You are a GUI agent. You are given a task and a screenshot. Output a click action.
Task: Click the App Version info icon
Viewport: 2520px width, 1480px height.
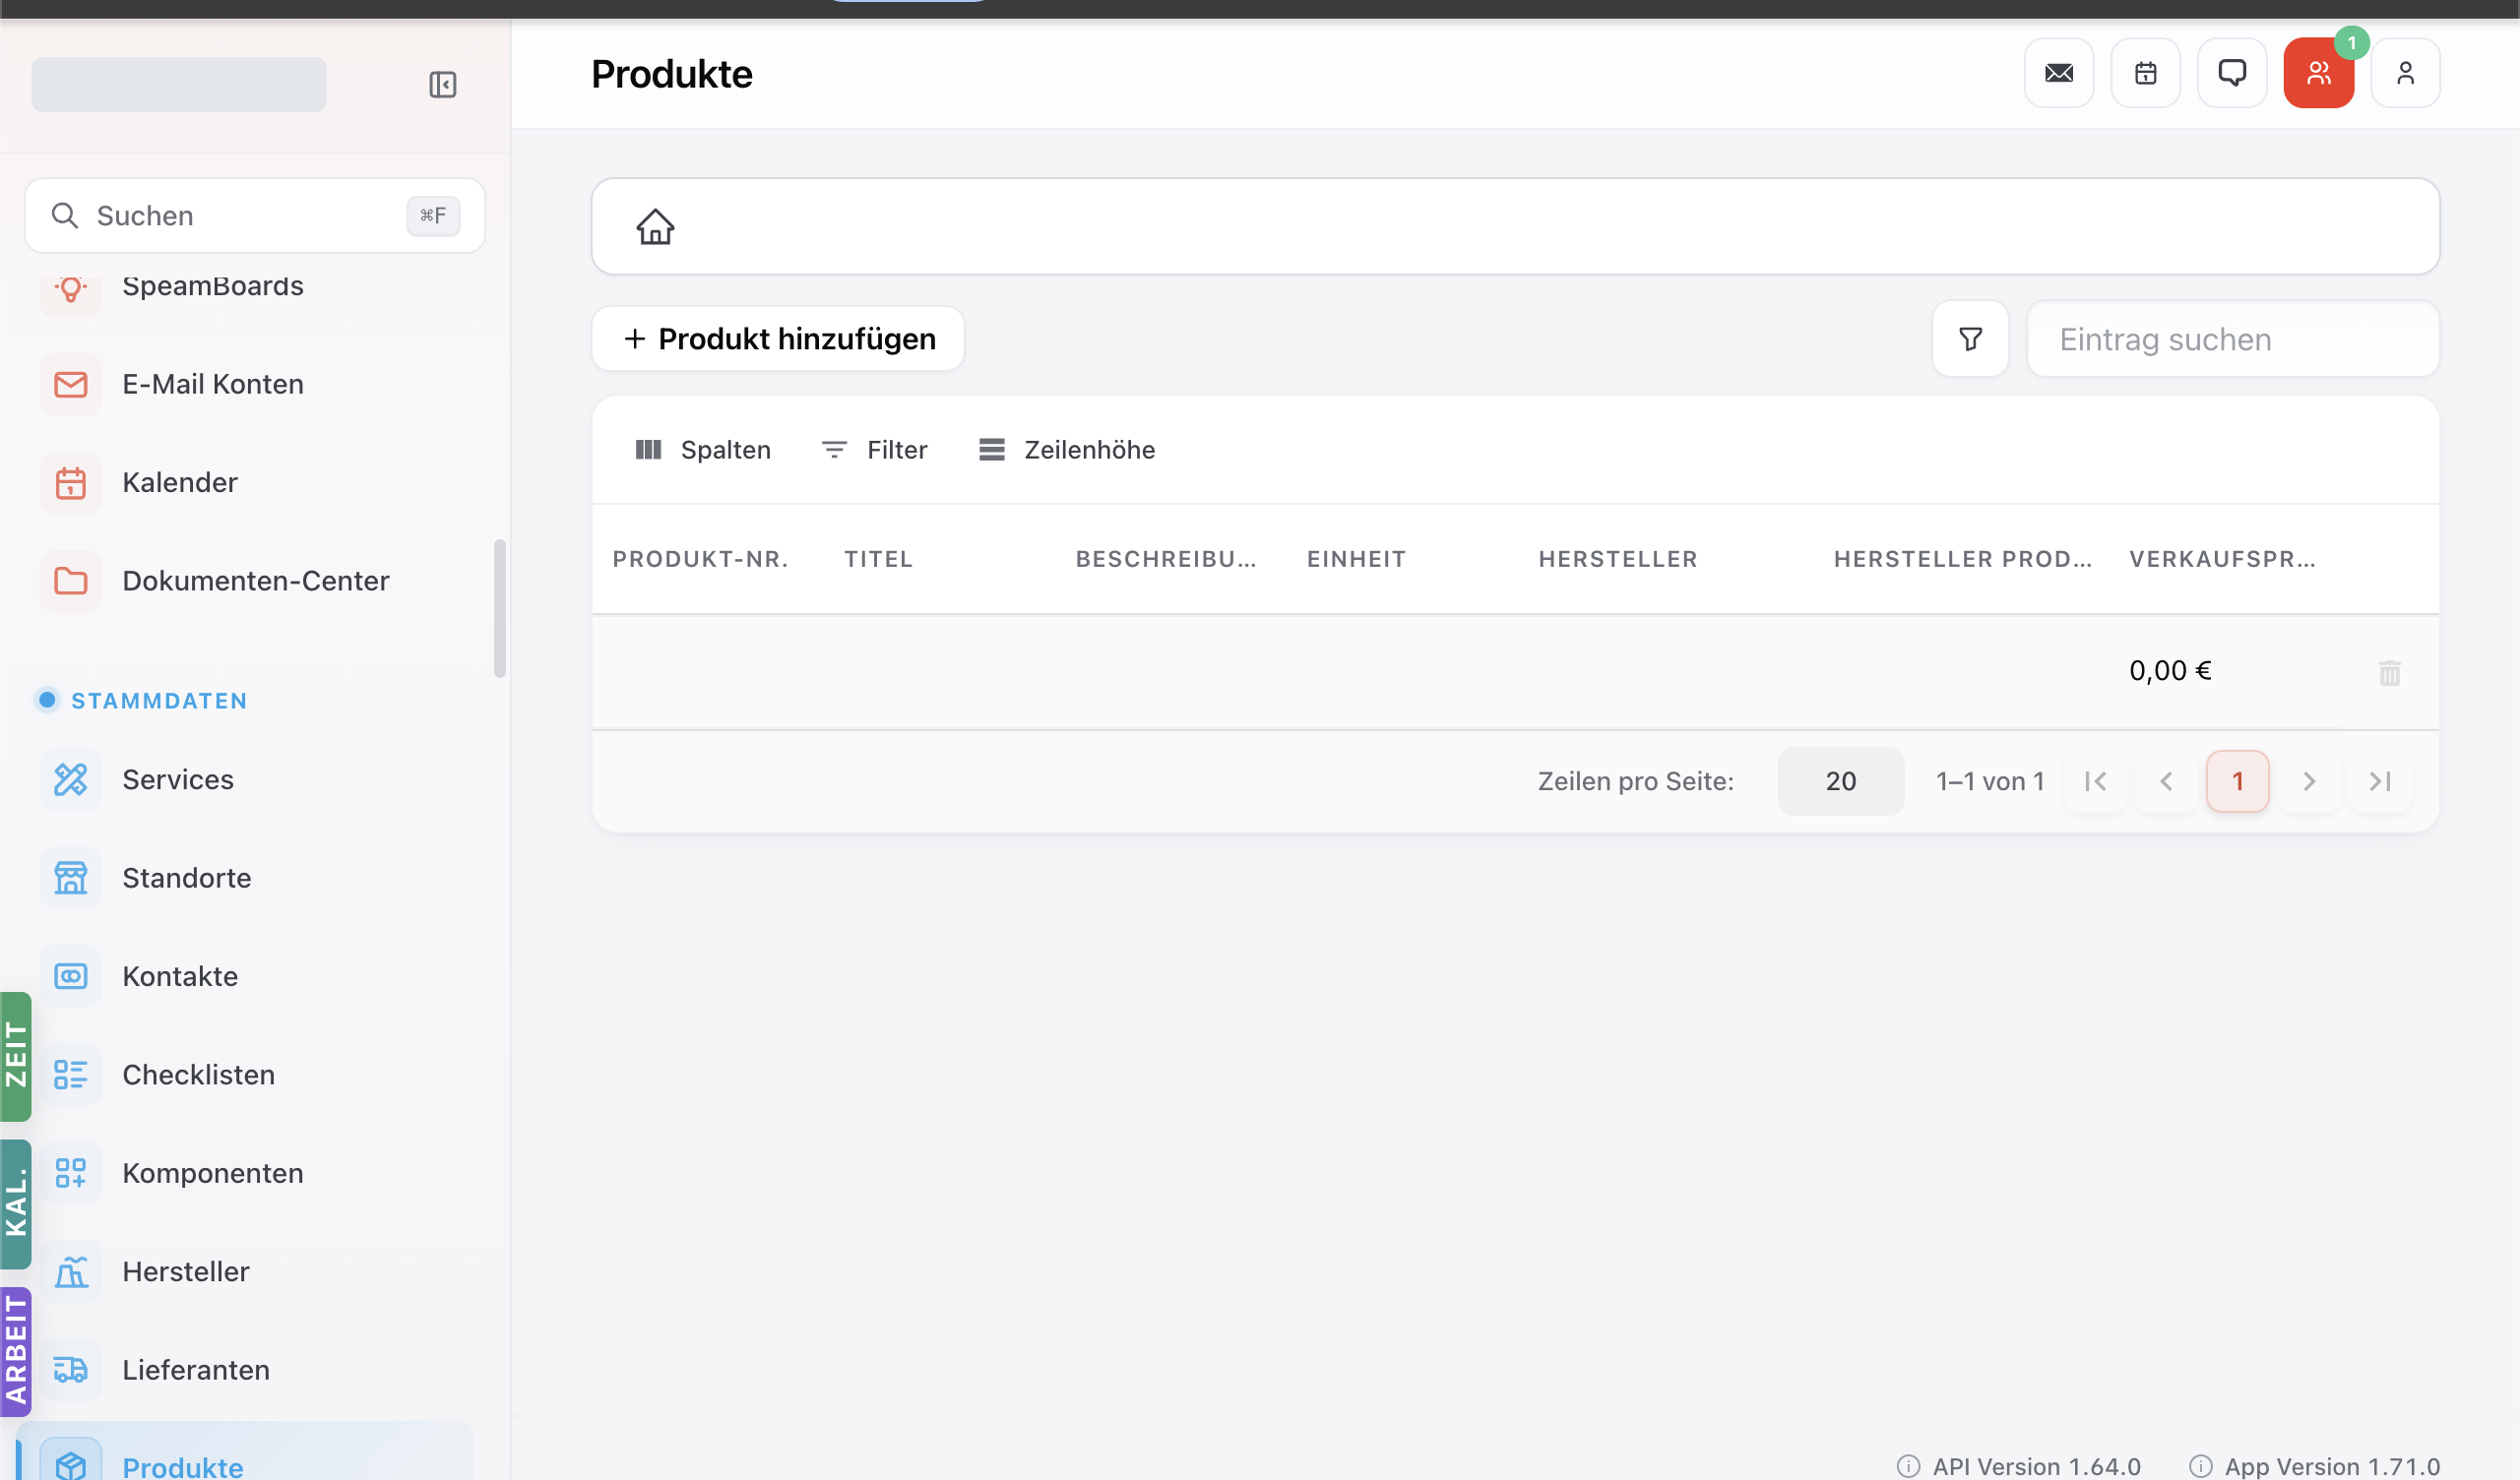(2201, 1466)
